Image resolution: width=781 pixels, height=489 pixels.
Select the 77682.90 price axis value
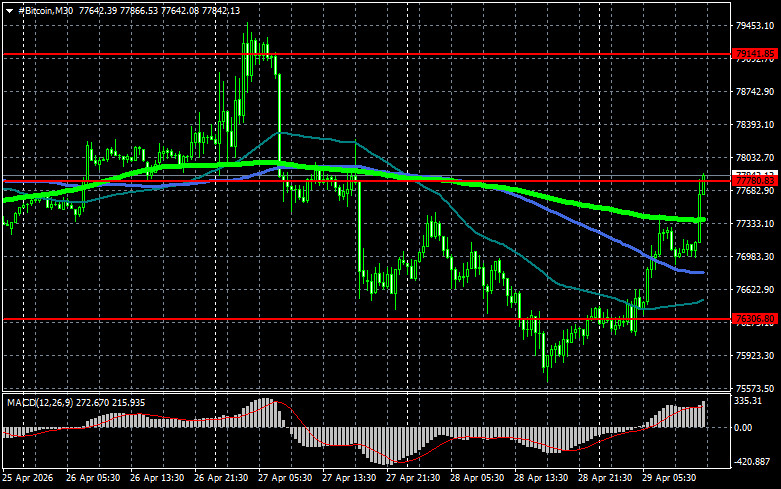(755, 191)
